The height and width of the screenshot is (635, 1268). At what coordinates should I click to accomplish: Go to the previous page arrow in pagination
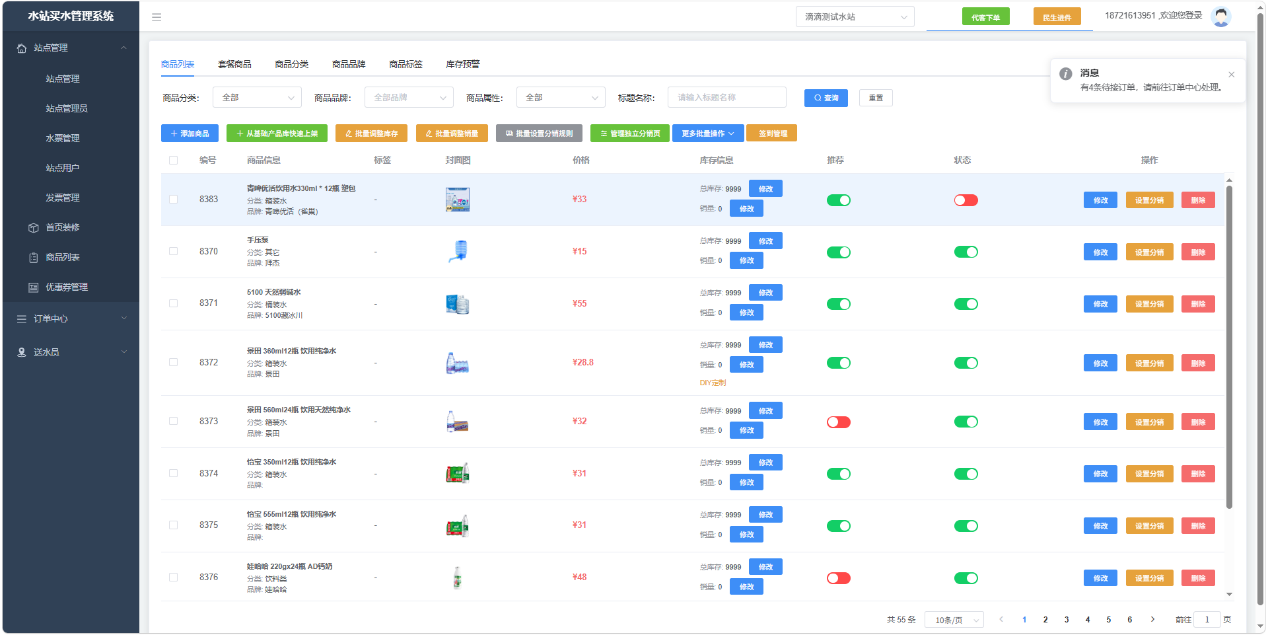[1001, 620]
